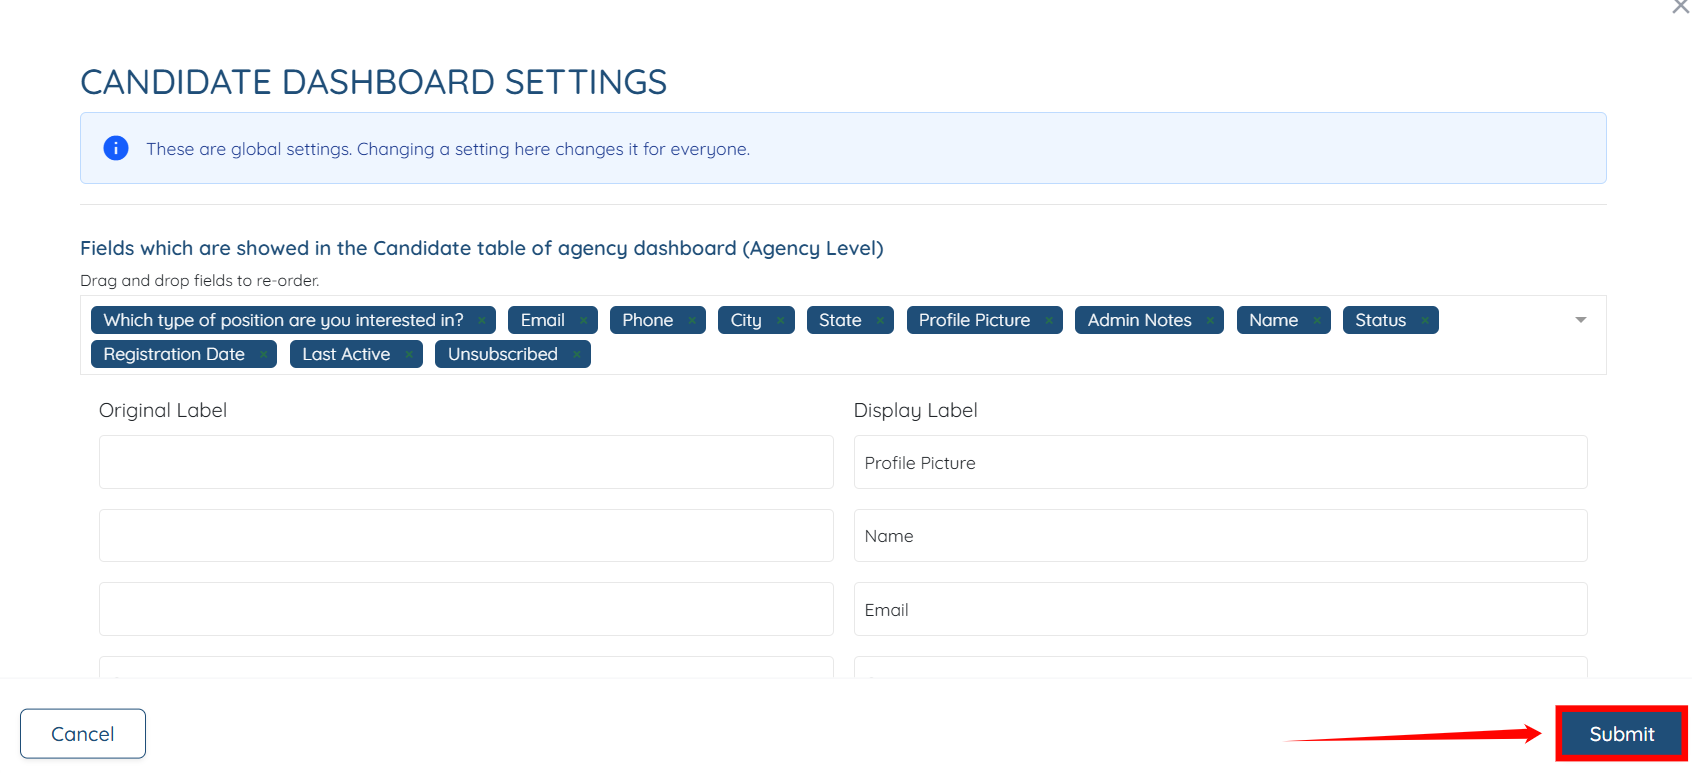The width and height of the screenshot is (1692, 773).
Task: Delete the Last Active tag
Action: point(409,355)
